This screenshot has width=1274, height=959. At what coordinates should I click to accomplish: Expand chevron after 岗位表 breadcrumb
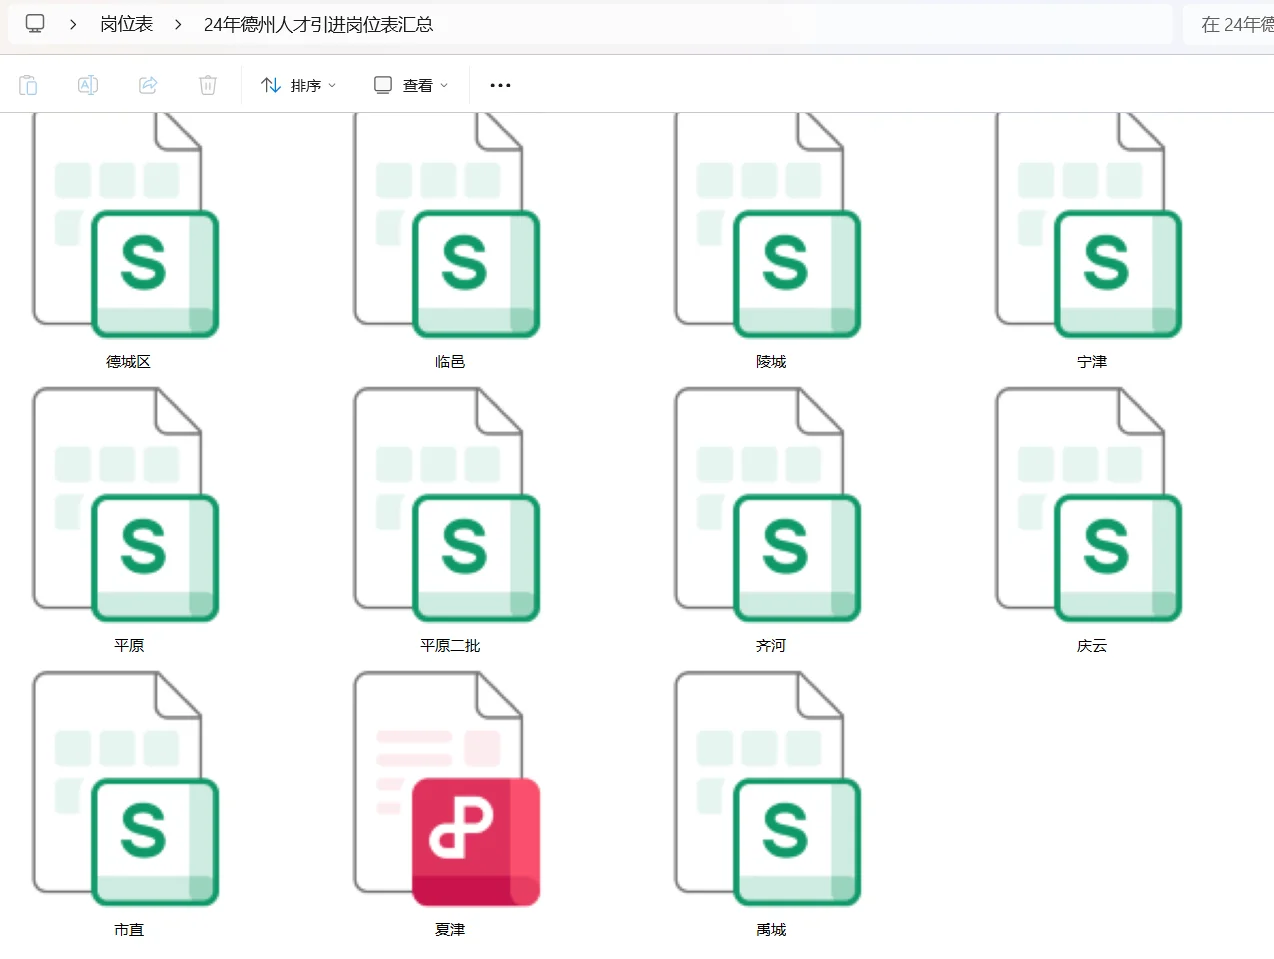point(178,24)
